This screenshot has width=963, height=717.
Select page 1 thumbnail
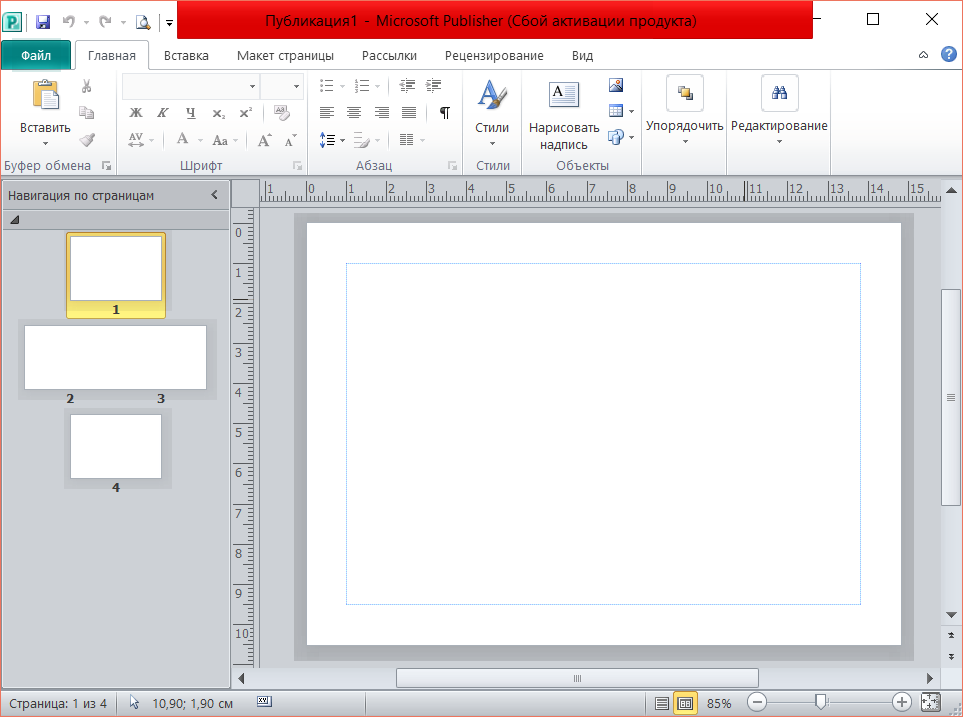[x=116, y=275]
